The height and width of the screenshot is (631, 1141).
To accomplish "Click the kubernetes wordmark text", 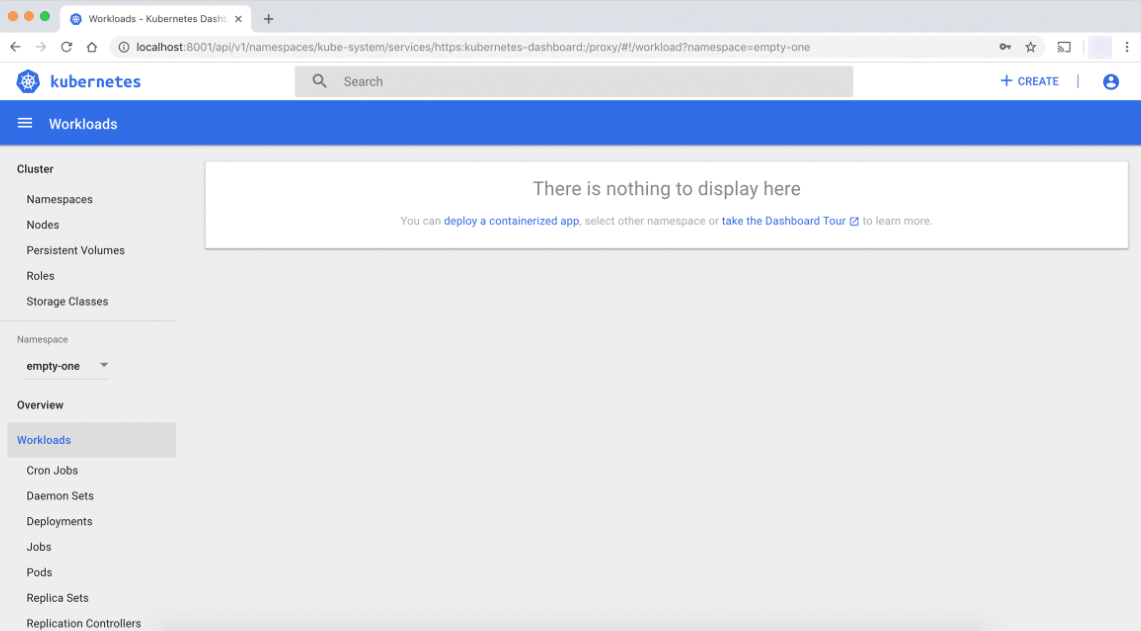I will pos(95,82).
